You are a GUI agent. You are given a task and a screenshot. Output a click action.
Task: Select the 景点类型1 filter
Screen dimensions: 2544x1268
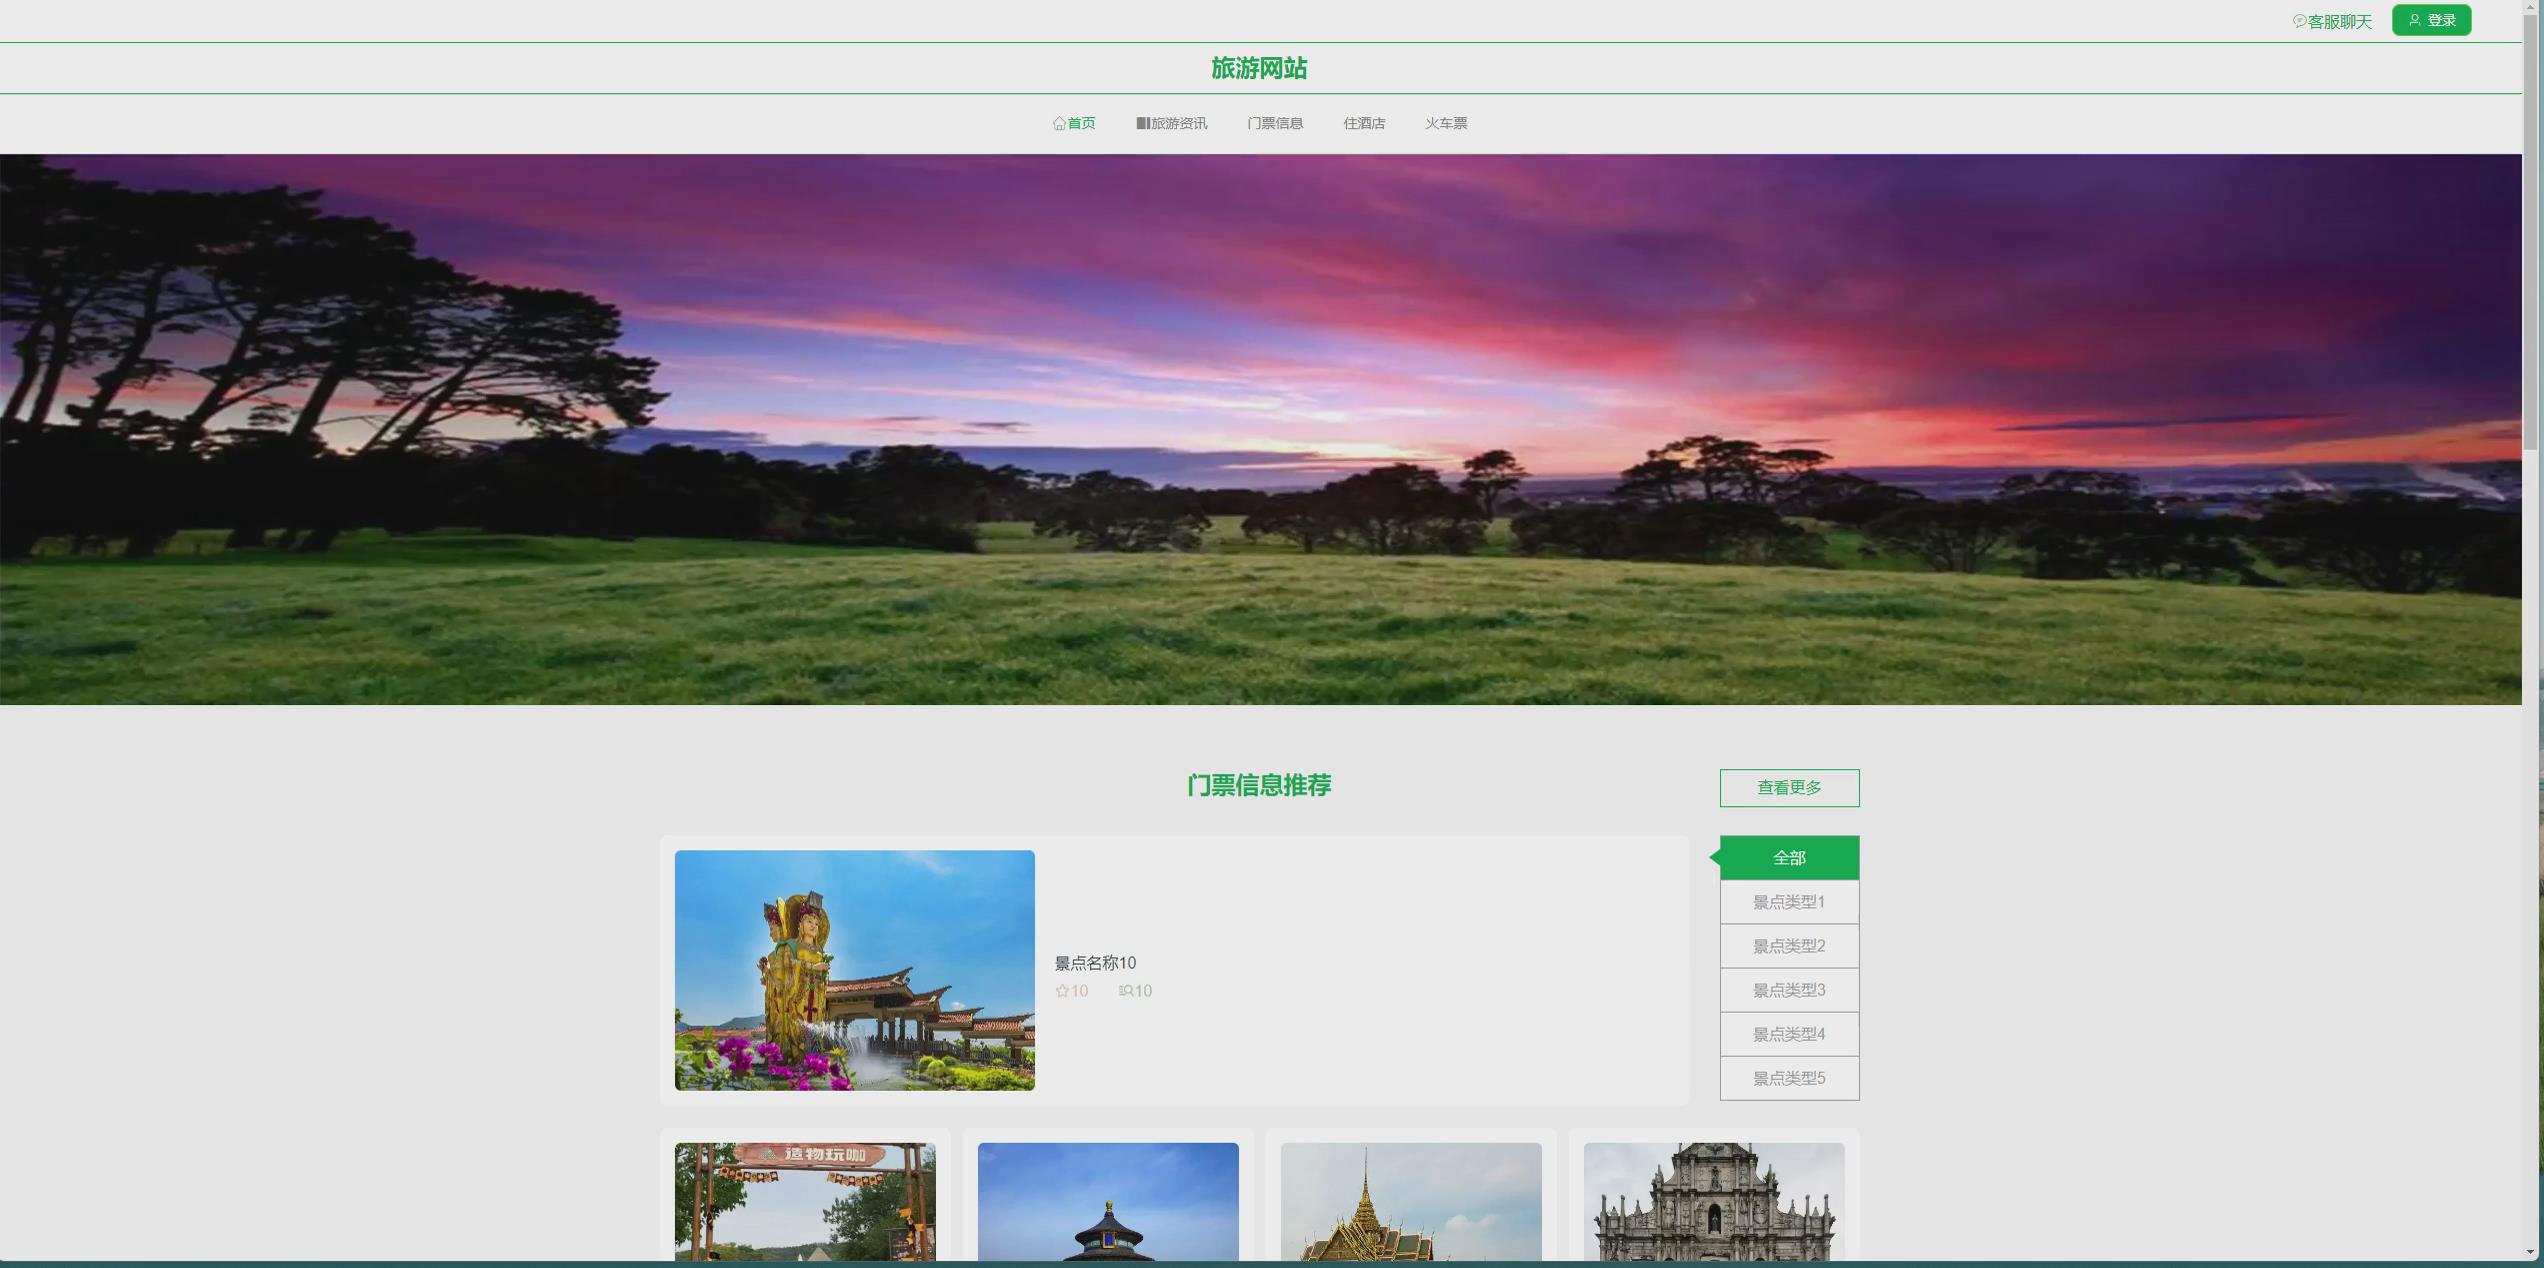pos(1788,901)
